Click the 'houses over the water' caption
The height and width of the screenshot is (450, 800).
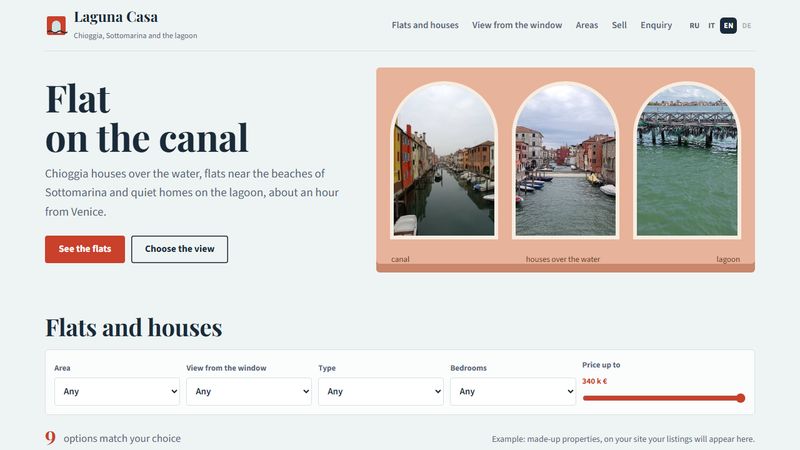563,259
